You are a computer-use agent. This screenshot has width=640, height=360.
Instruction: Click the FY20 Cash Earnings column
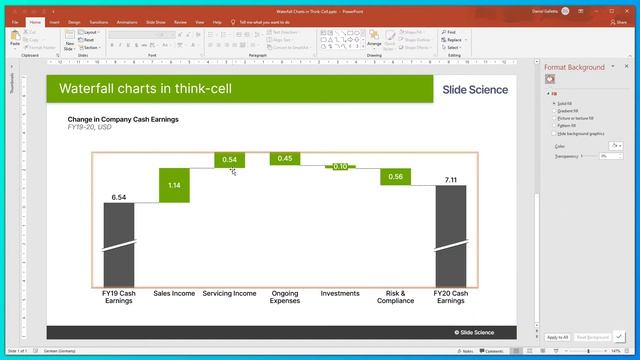[451, 236]
